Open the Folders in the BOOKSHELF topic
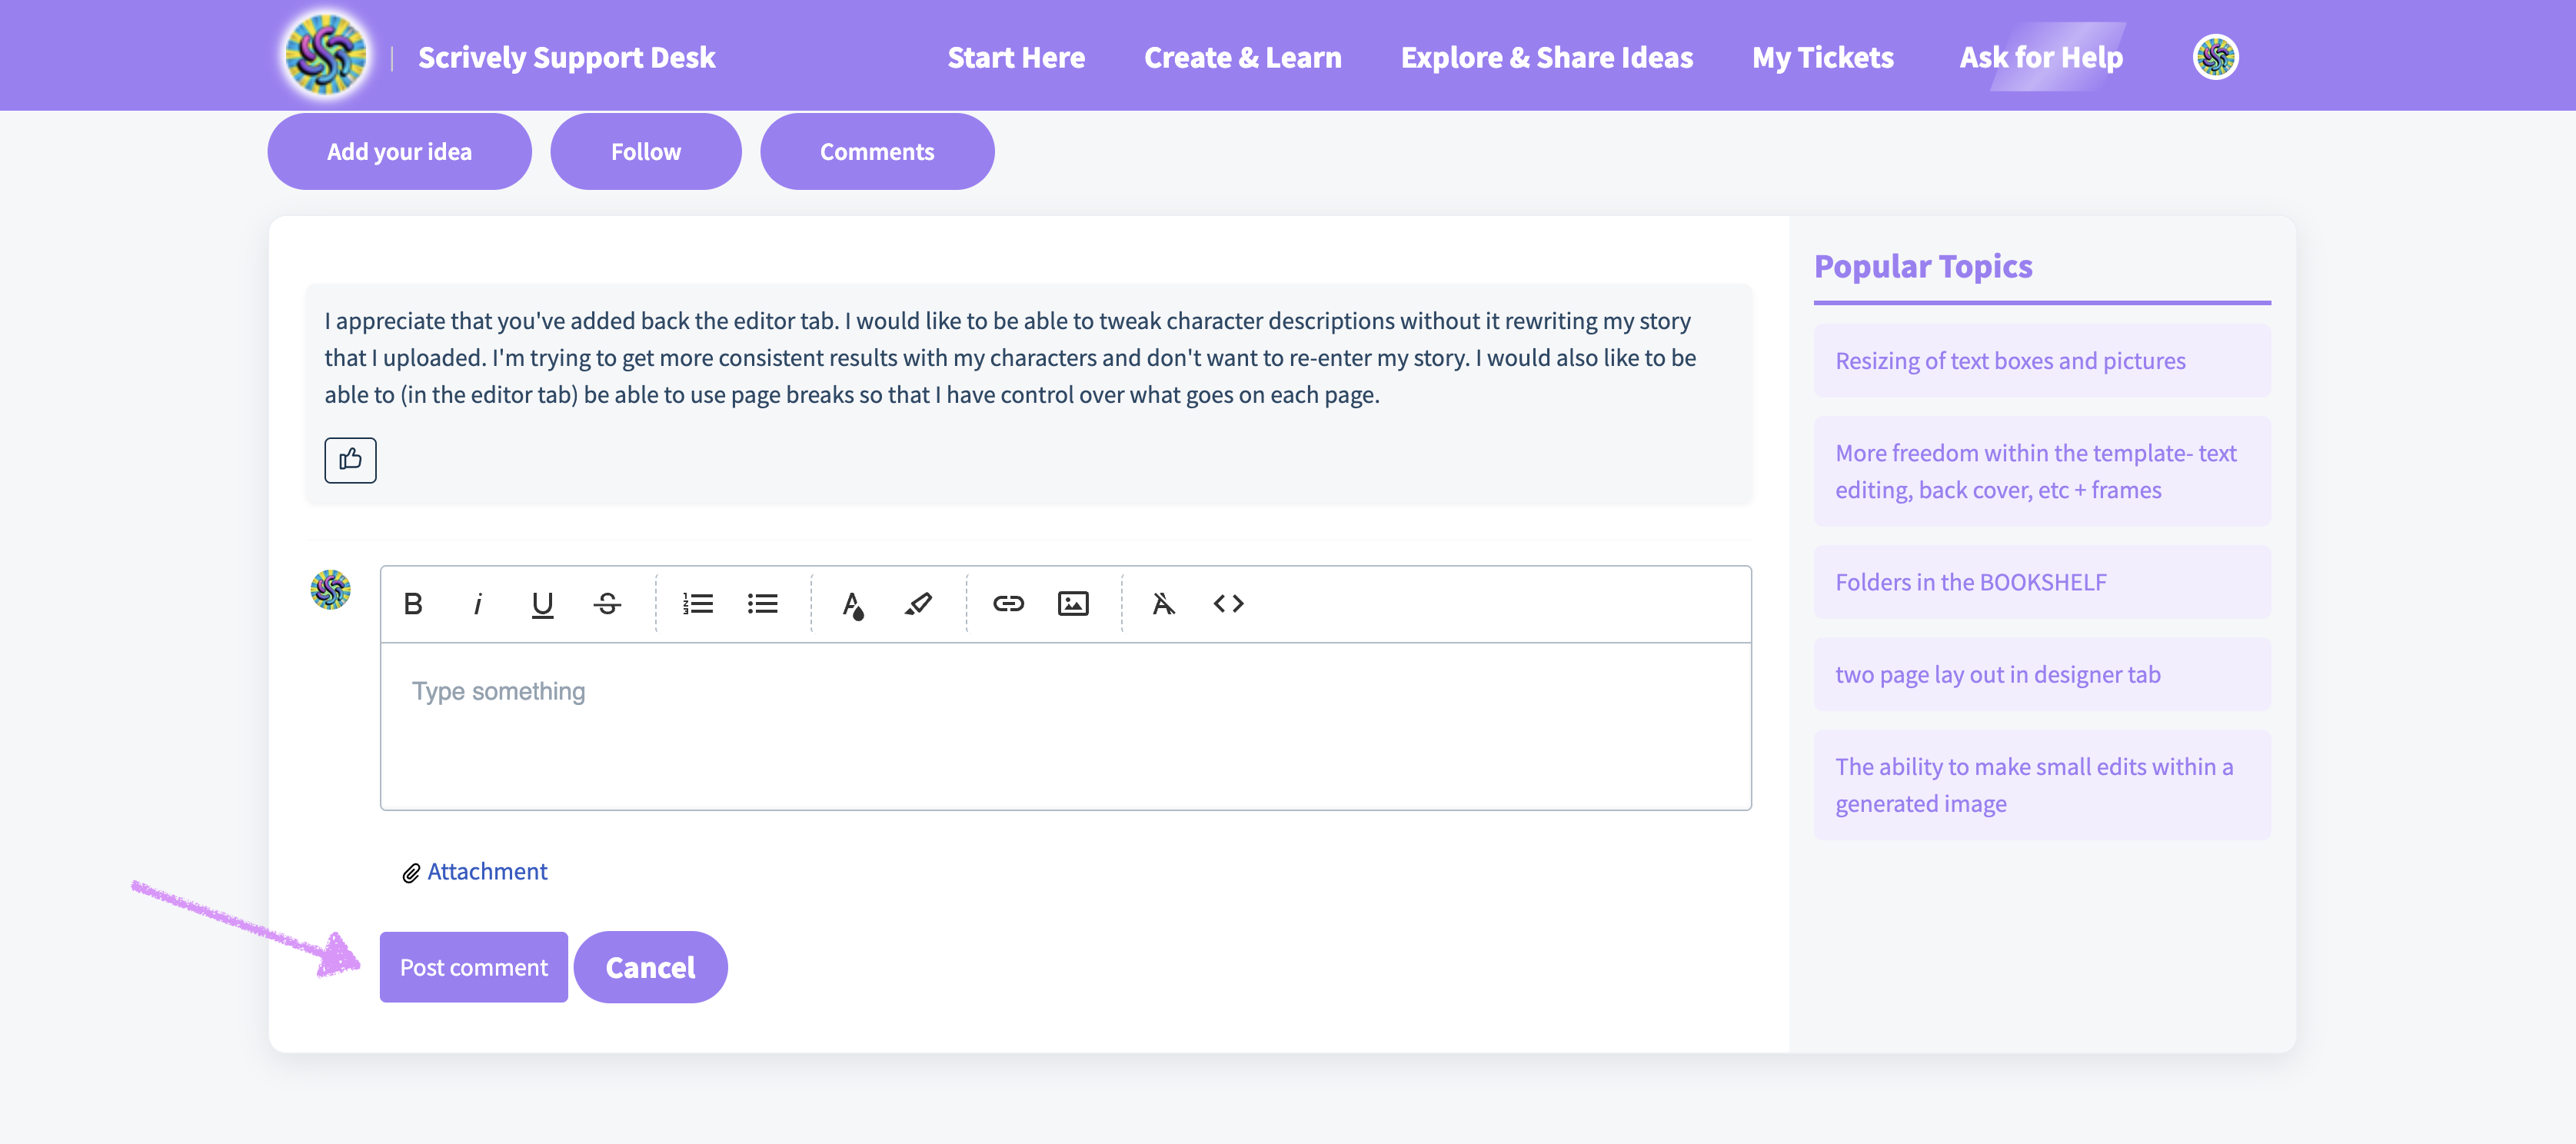The image size is (2576, 1144). tap(1970, 582)
